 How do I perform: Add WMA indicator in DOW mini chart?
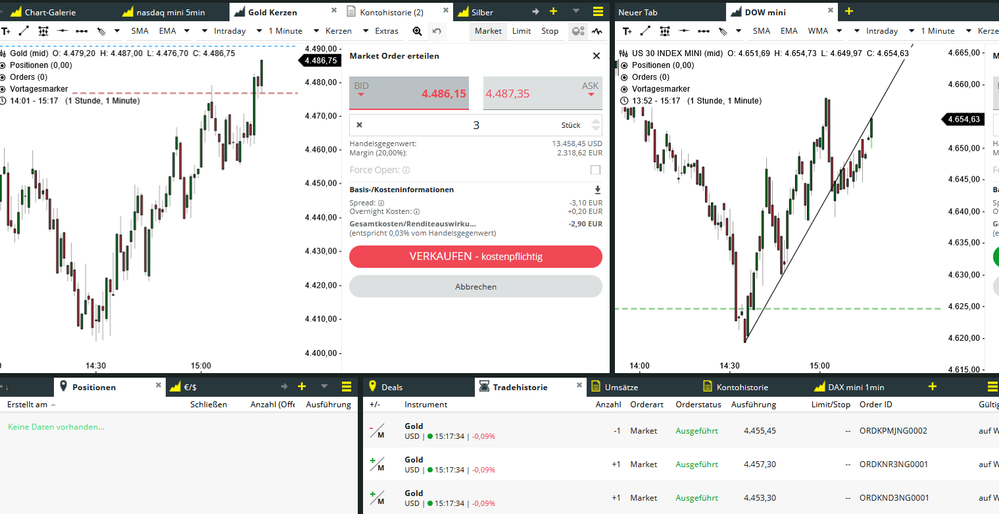point(817,31)
